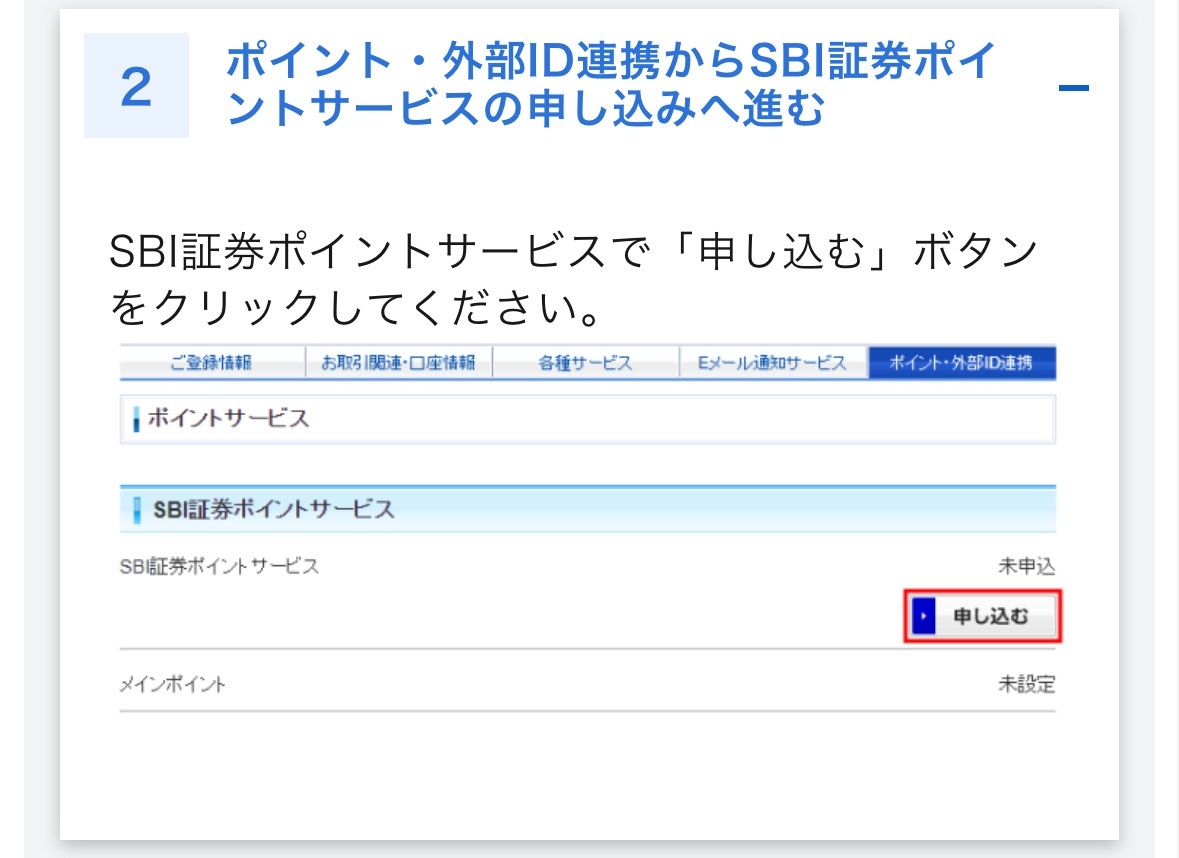This screenshot has width=1179, height=858.
Task: Click the step 2 heading title text
Action: [x=611, y=84]
